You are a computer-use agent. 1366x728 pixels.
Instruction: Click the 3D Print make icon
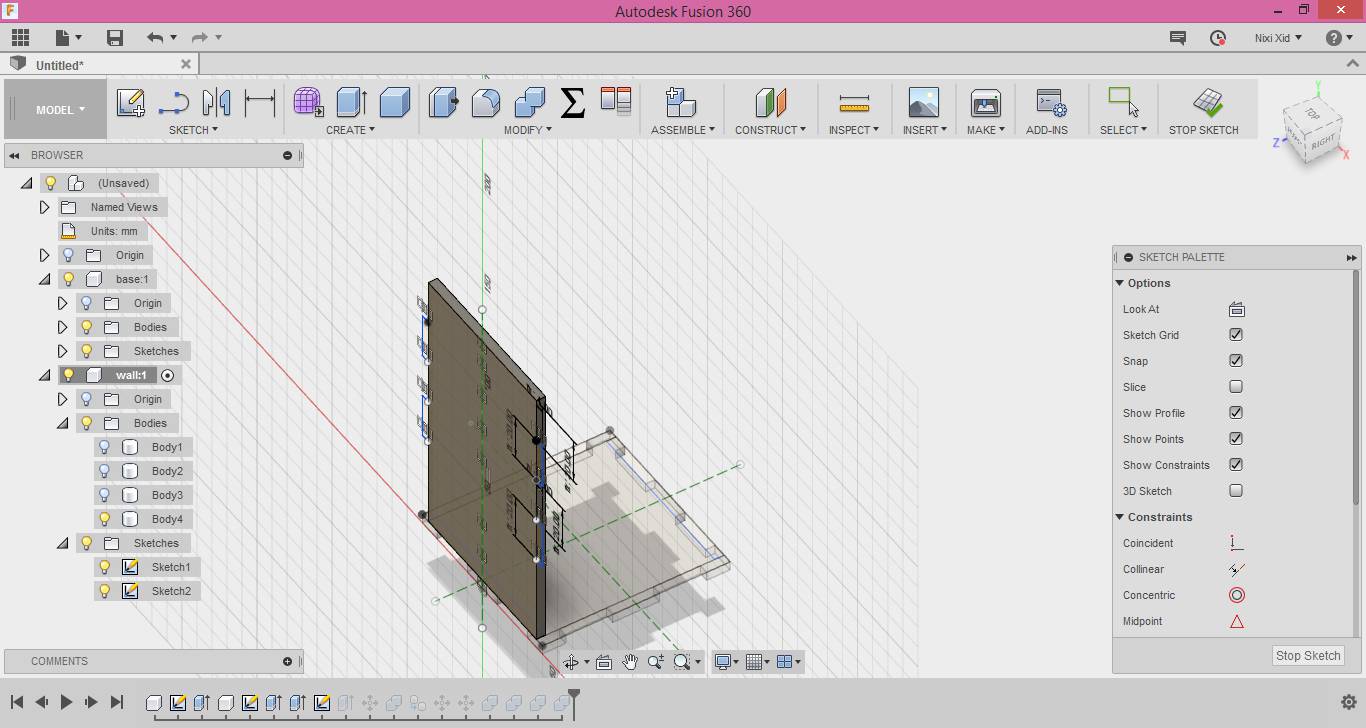(985, 102)
